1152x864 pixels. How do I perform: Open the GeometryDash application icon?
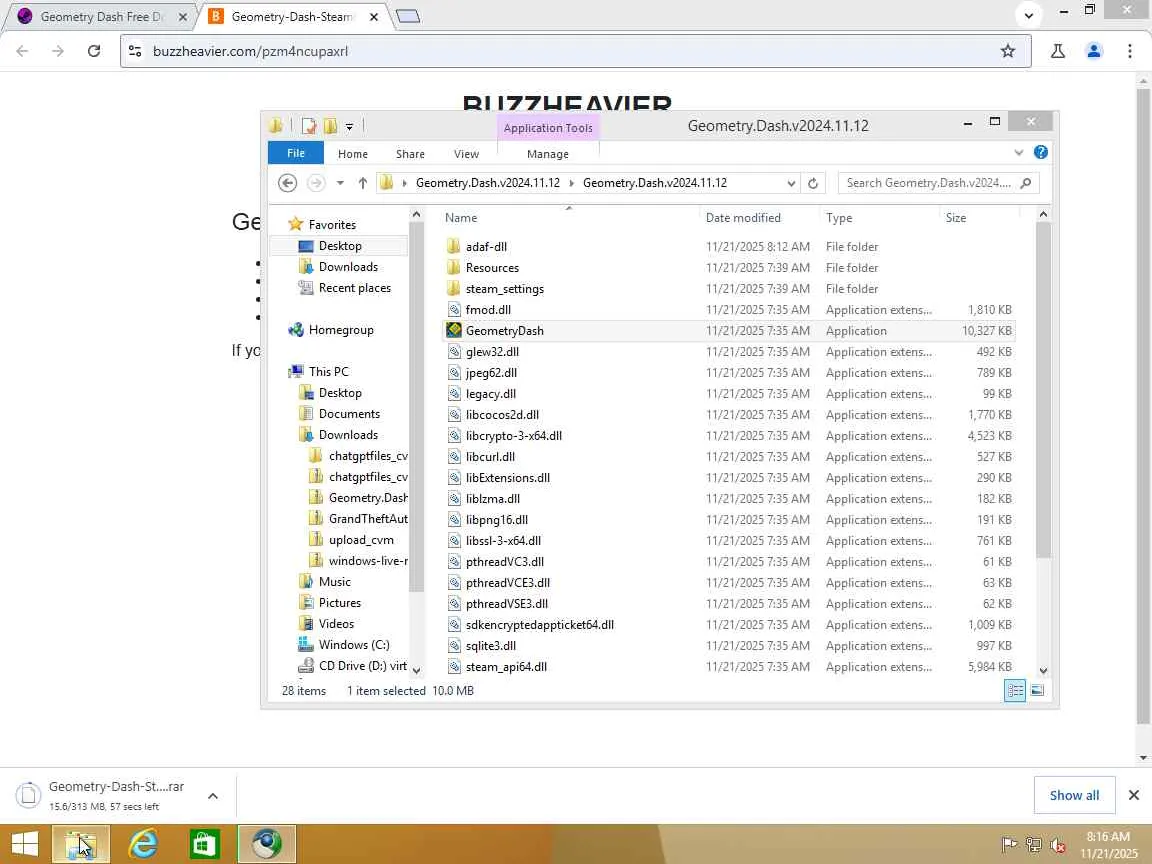click(453, 331)
